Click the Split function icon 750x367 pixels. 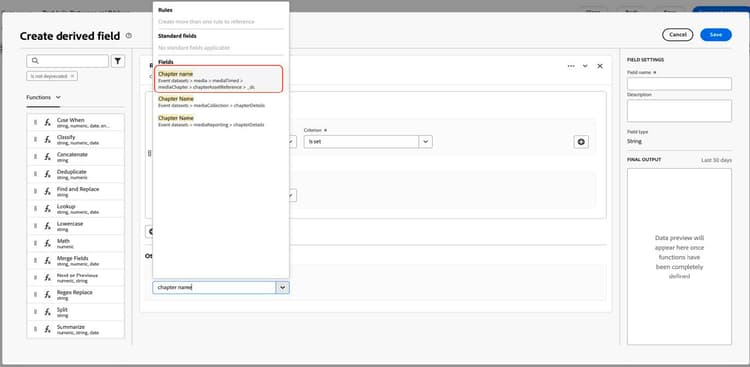pos(47,311)
